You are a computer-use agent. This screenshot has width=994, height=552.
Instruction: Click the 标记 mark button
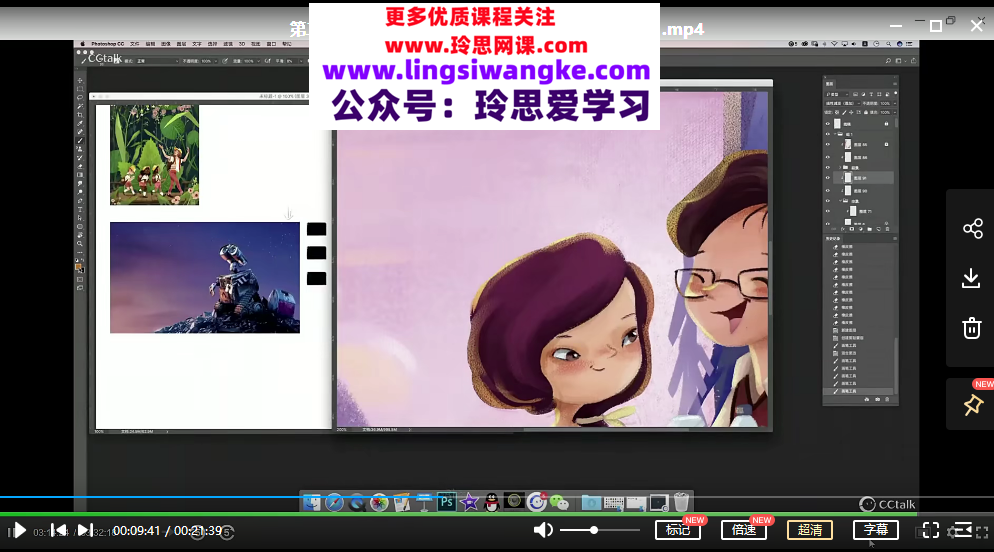point(677,530)
